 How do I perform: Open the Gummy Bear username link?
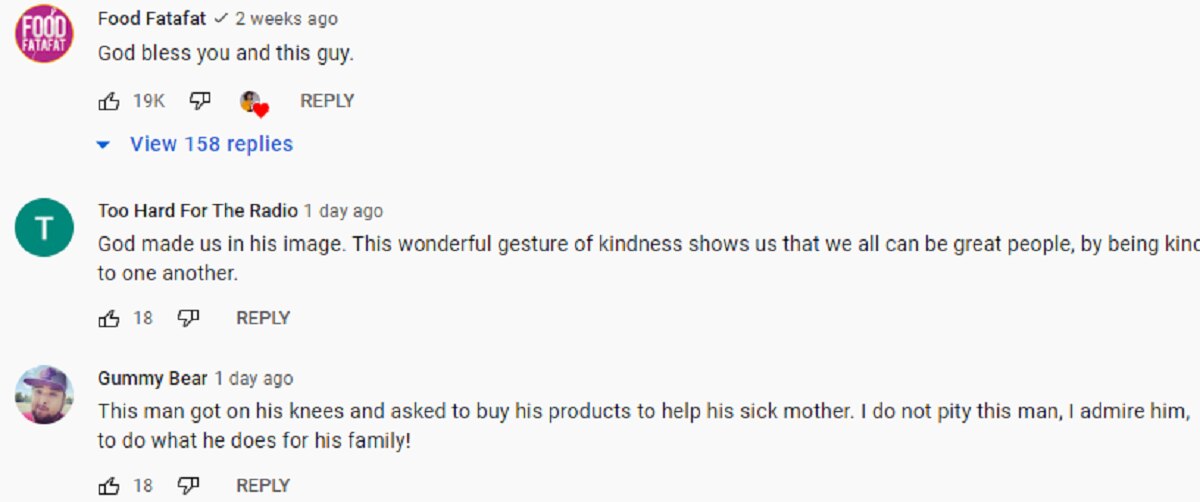[x=153, y=378]
